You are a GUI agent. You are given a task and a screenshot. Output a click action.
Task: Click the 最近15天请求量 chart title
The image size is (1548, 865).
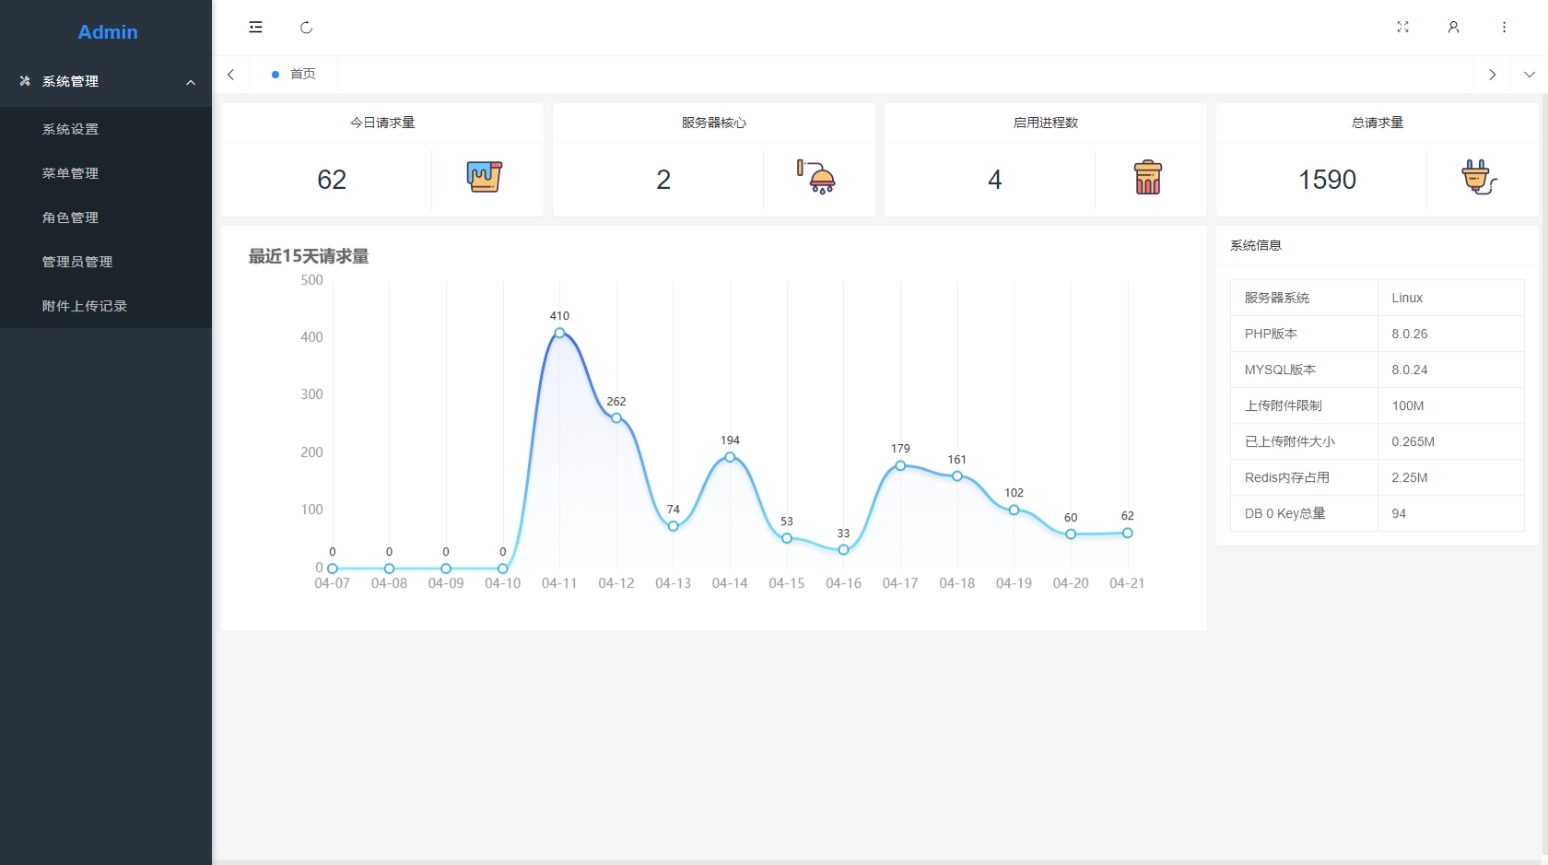[x=309, y=256]
